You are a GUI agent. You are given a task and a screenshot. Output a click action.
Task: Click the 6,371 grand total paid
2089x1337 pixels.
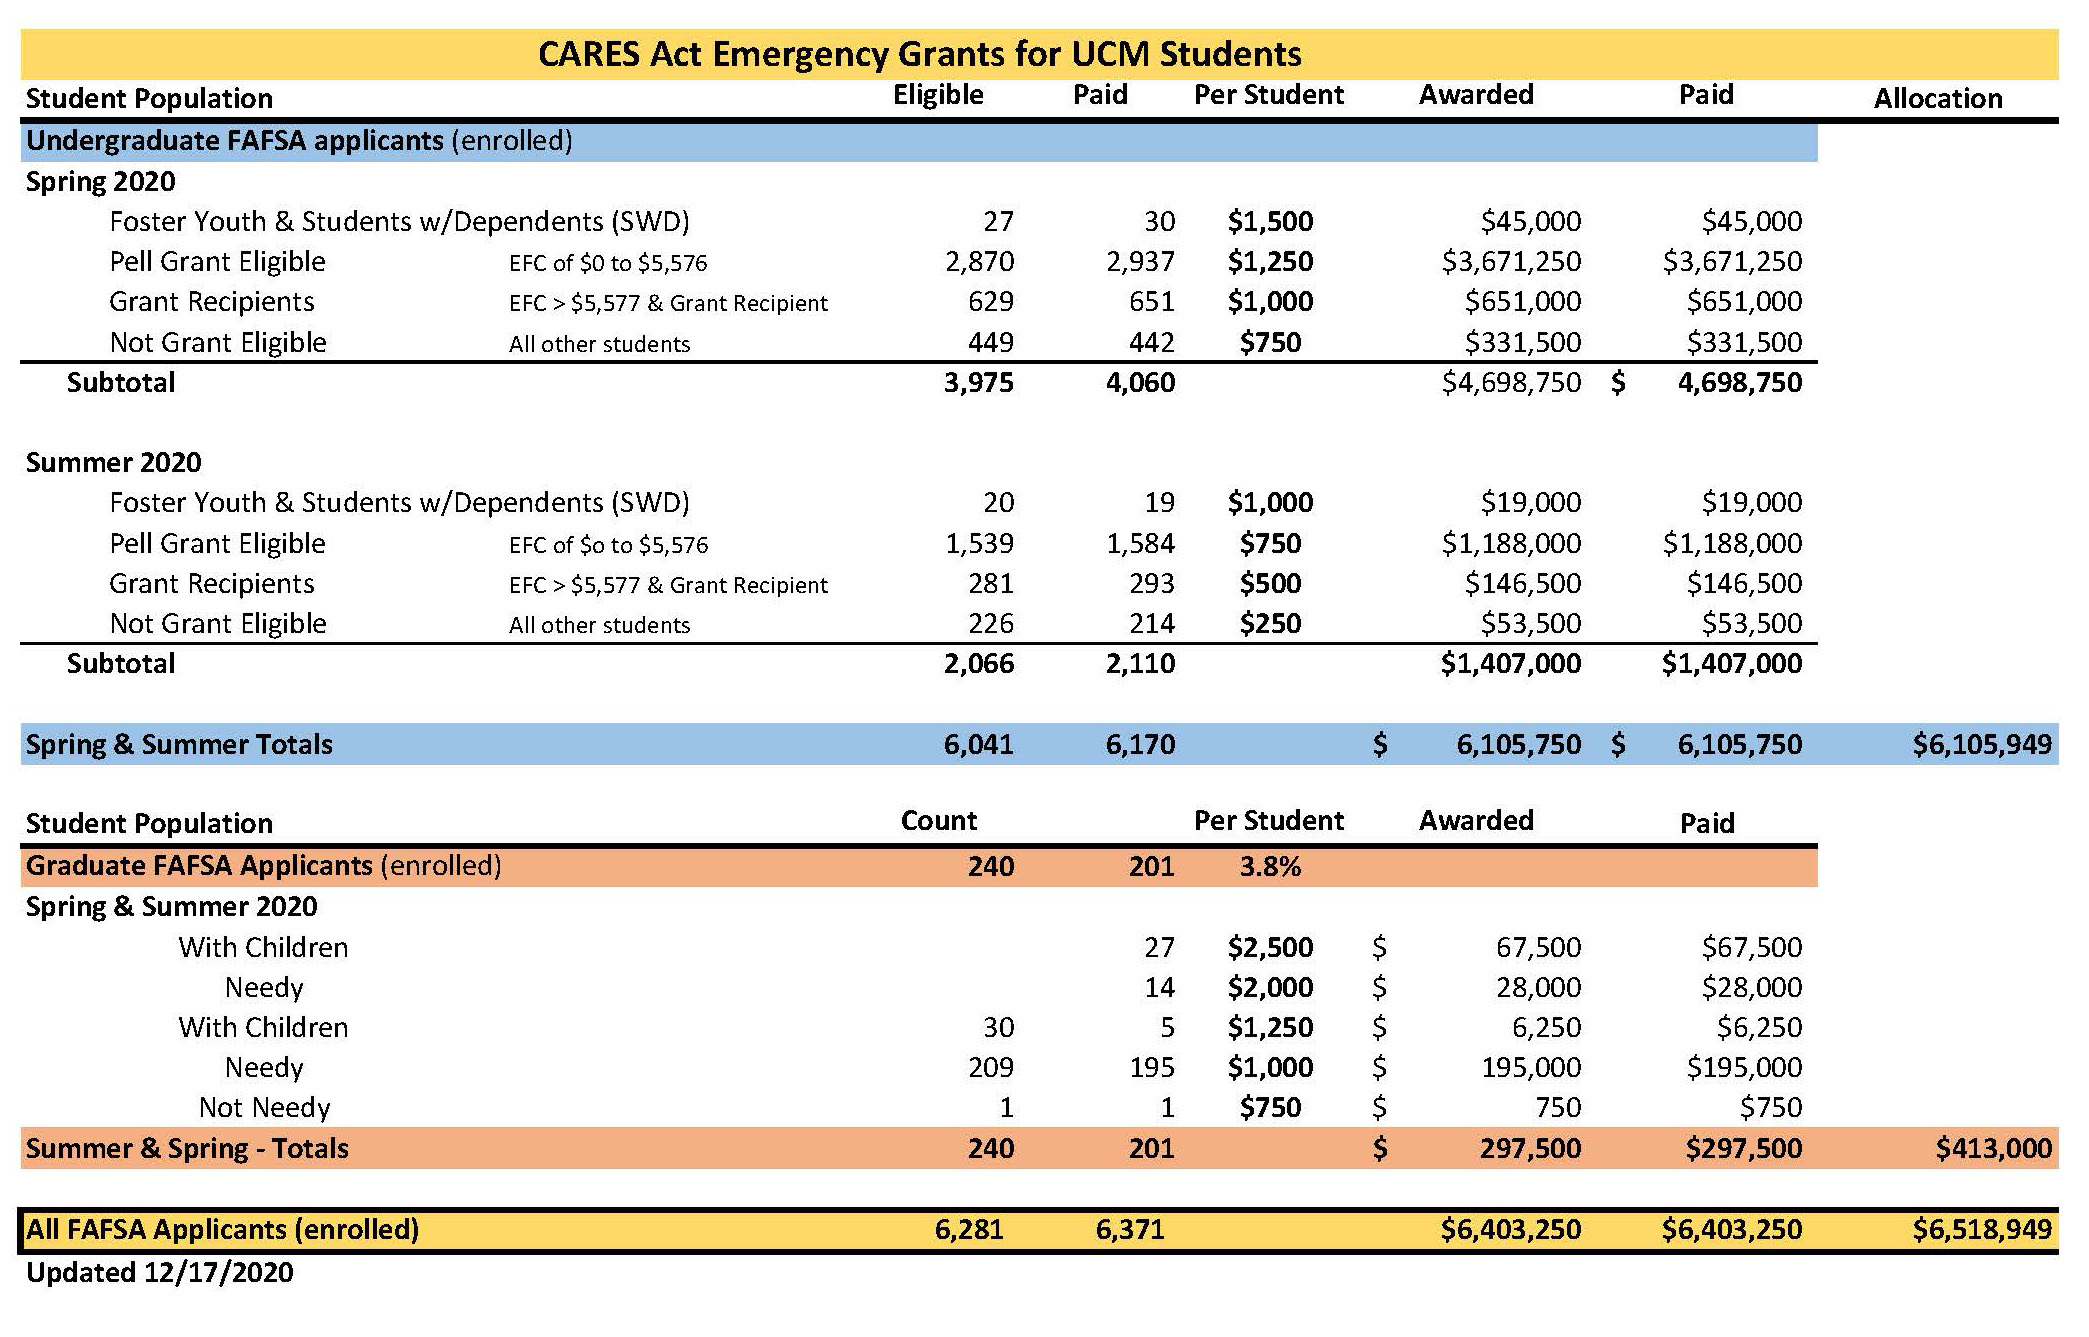point(1130,1230)
